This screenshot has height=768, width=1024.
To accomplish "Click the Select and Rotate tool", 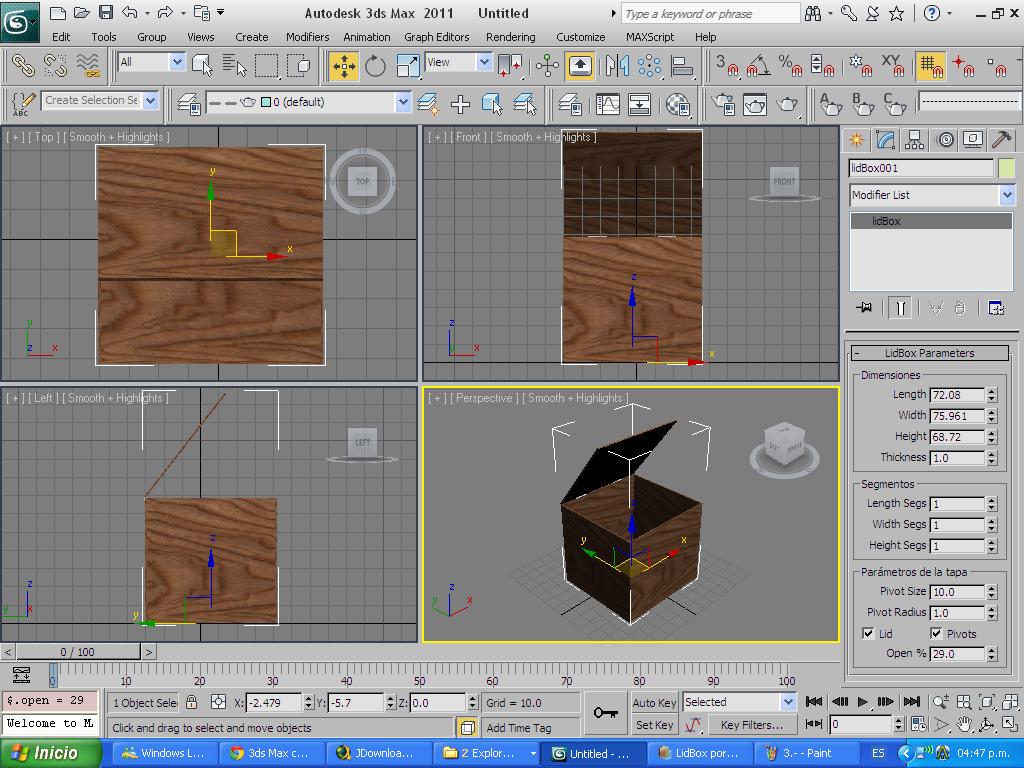I will (376, 67).
